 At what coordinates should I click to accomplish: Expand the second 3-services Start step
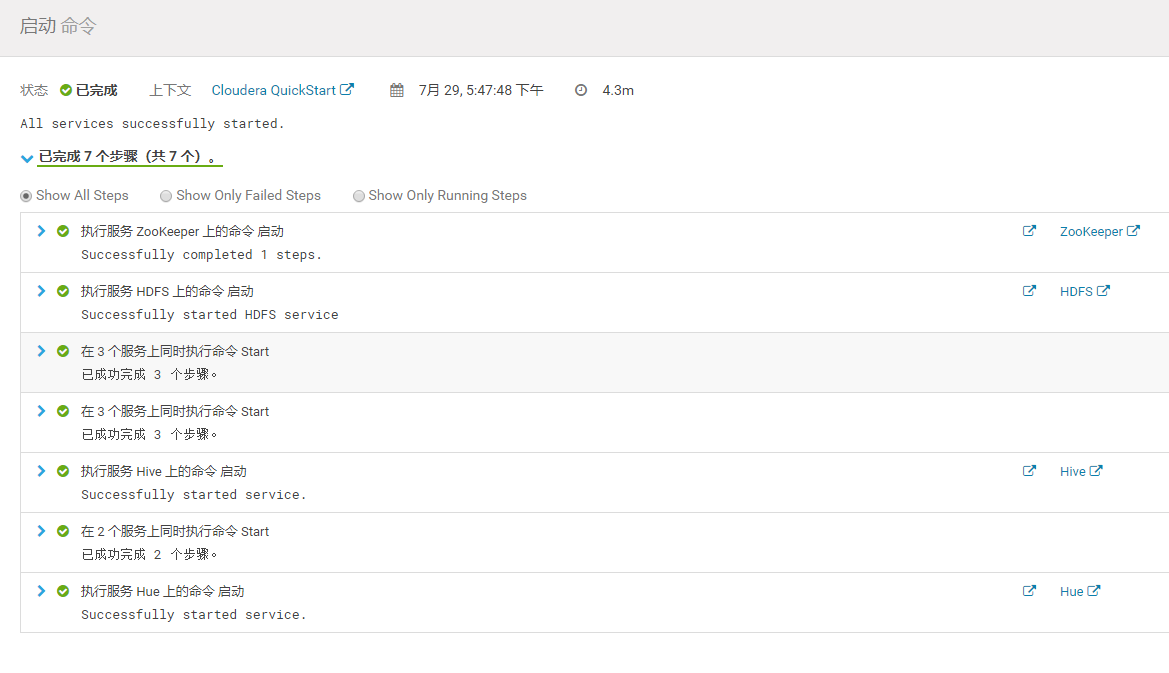click(41, 411)
